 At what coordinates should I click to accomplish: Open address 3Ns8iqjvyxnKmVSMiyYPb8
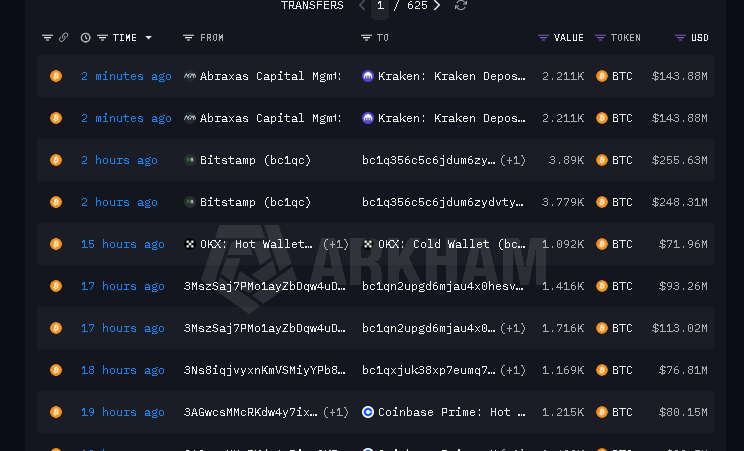(x=265, y=370)
